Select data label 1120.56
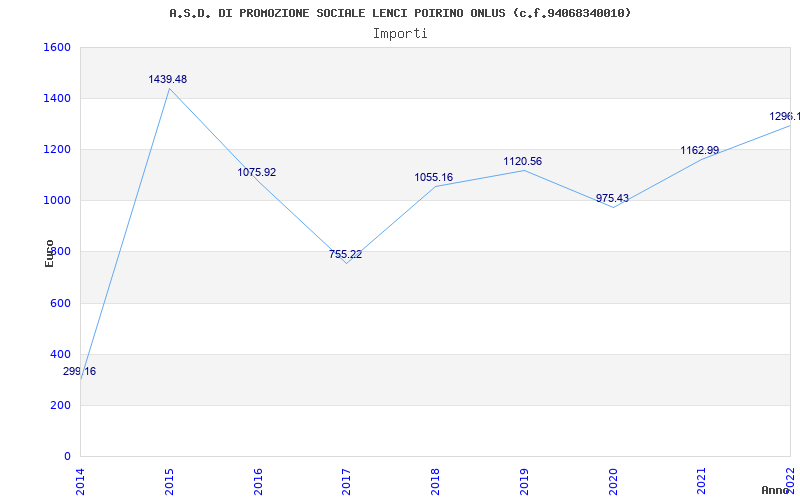Screen dimensions: 800x500 [x=522, y=162]
